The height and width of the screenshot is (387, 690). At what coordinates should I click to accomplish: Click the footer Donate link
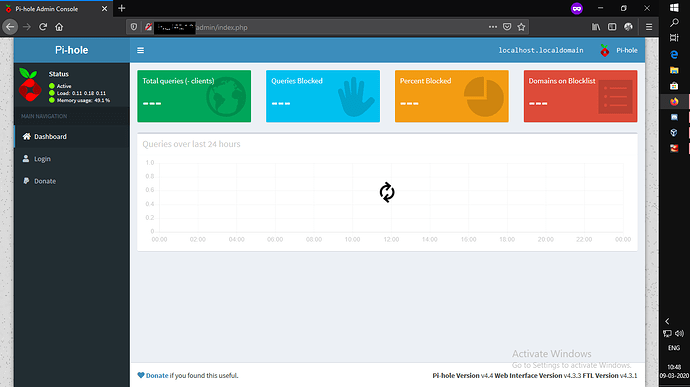[x=157, y=376]
